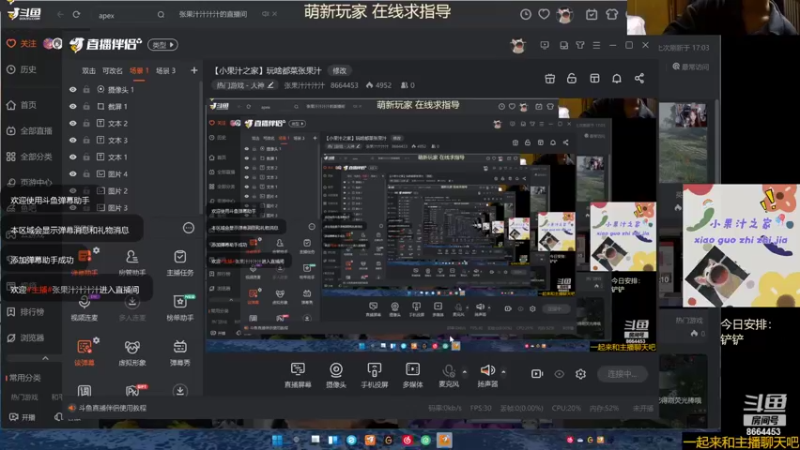Toggle visibility of 截屏 1 source
This screenshot has width=800, height=450.
click(73, 107)
